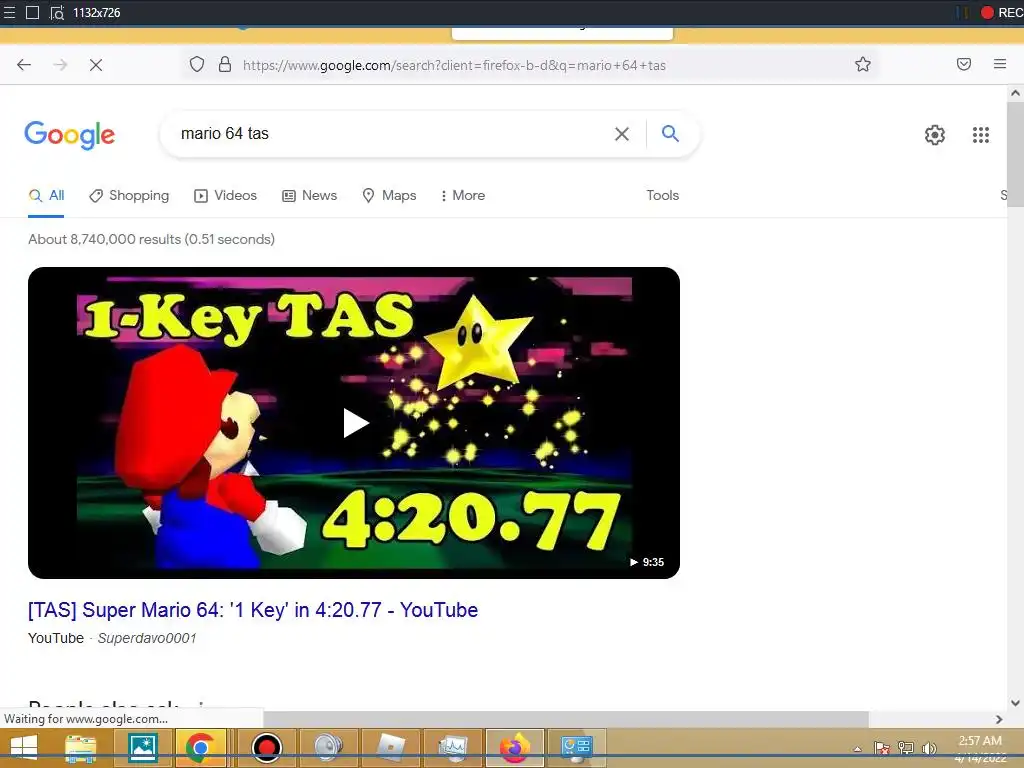Image resolution: width=1024 pixels, height=768 pixels.
Task: Open the control panel taskbar icon
Action: pos(577,748)
